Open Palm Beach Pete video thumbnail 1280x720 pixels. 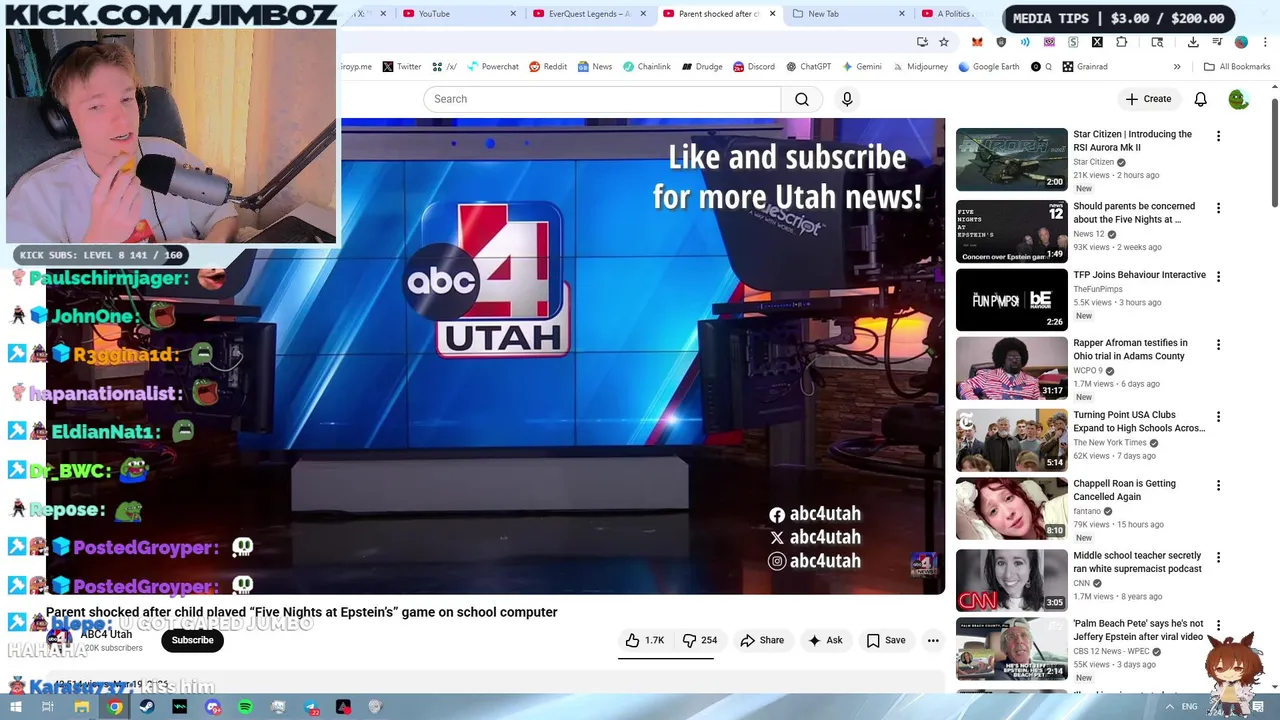tap(1011, 648)
